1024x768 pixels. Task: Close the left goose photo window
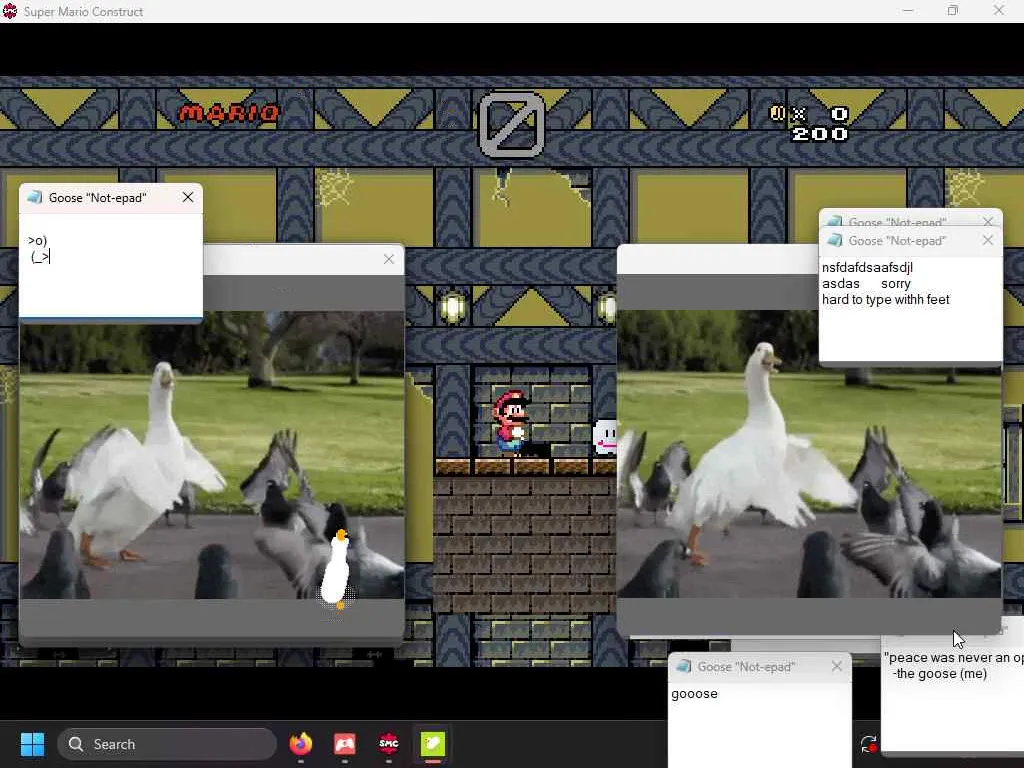point(389,259)
